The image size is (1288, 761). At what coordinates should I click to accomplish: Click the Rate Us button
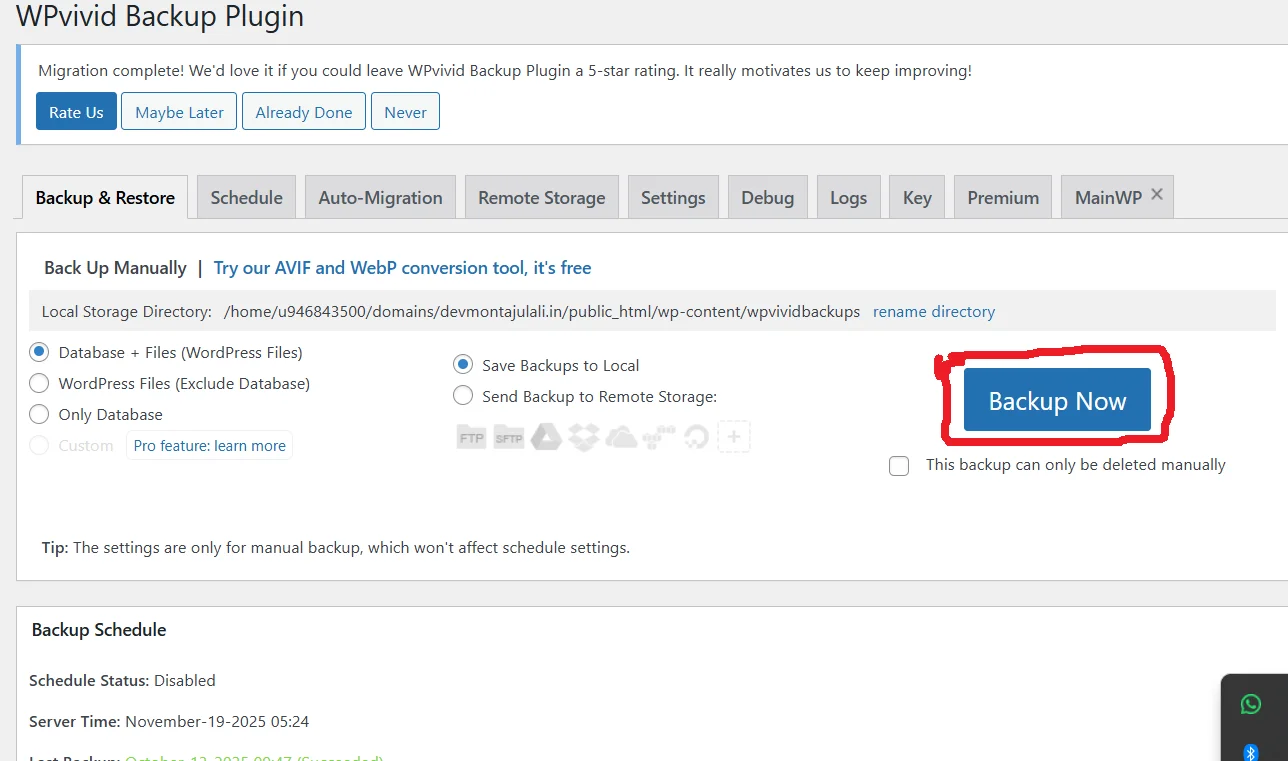76,112
